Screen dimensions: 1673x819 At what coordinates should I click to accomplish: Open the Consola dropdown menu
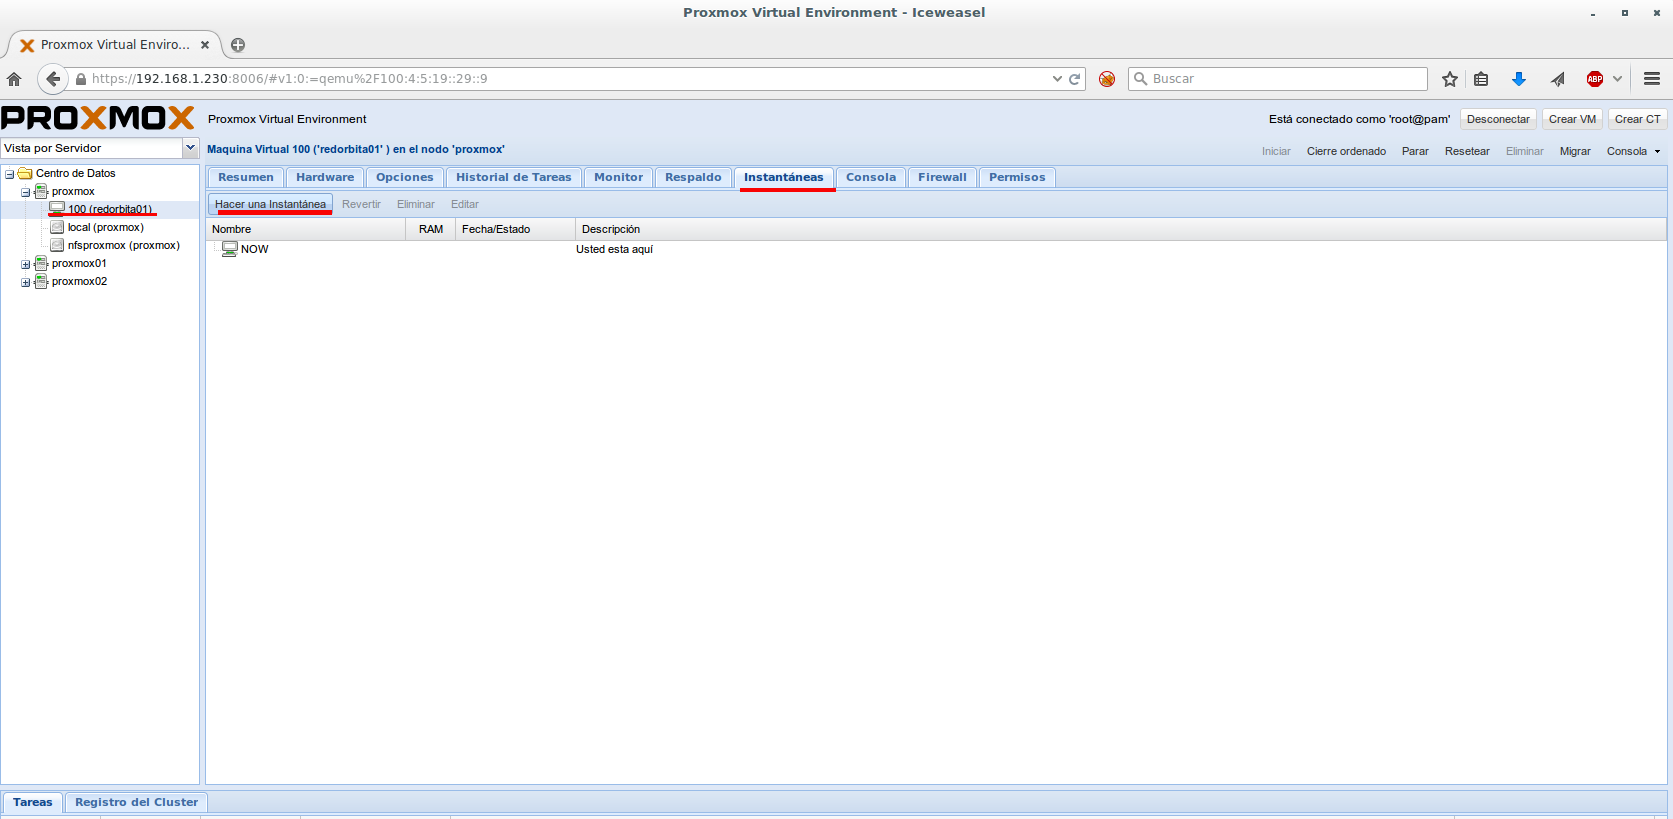point(1633,151)
